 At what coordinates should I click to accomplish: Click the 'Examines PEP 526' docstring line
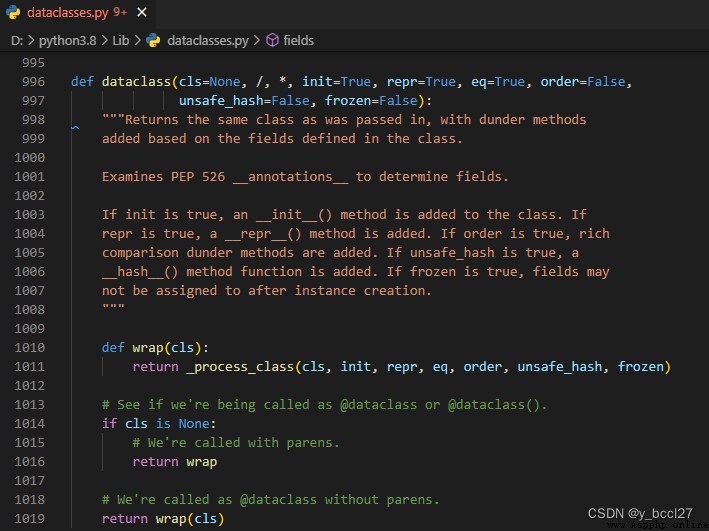pos(305,177)
